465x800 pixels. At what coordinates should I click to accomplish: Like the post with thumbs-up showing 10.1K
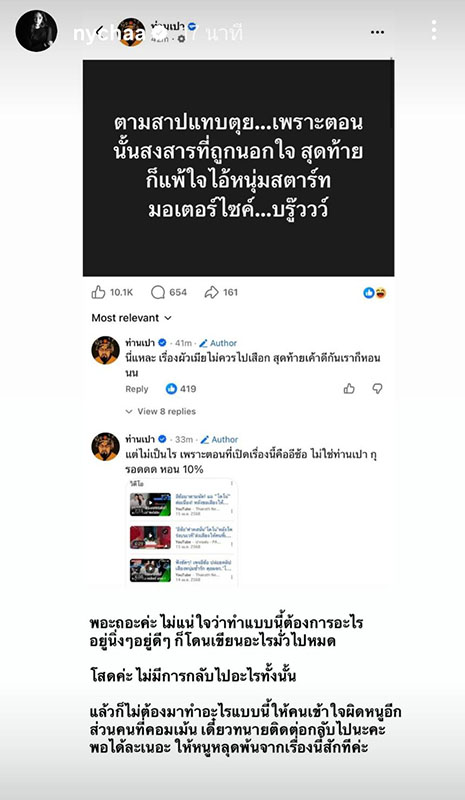98,292
